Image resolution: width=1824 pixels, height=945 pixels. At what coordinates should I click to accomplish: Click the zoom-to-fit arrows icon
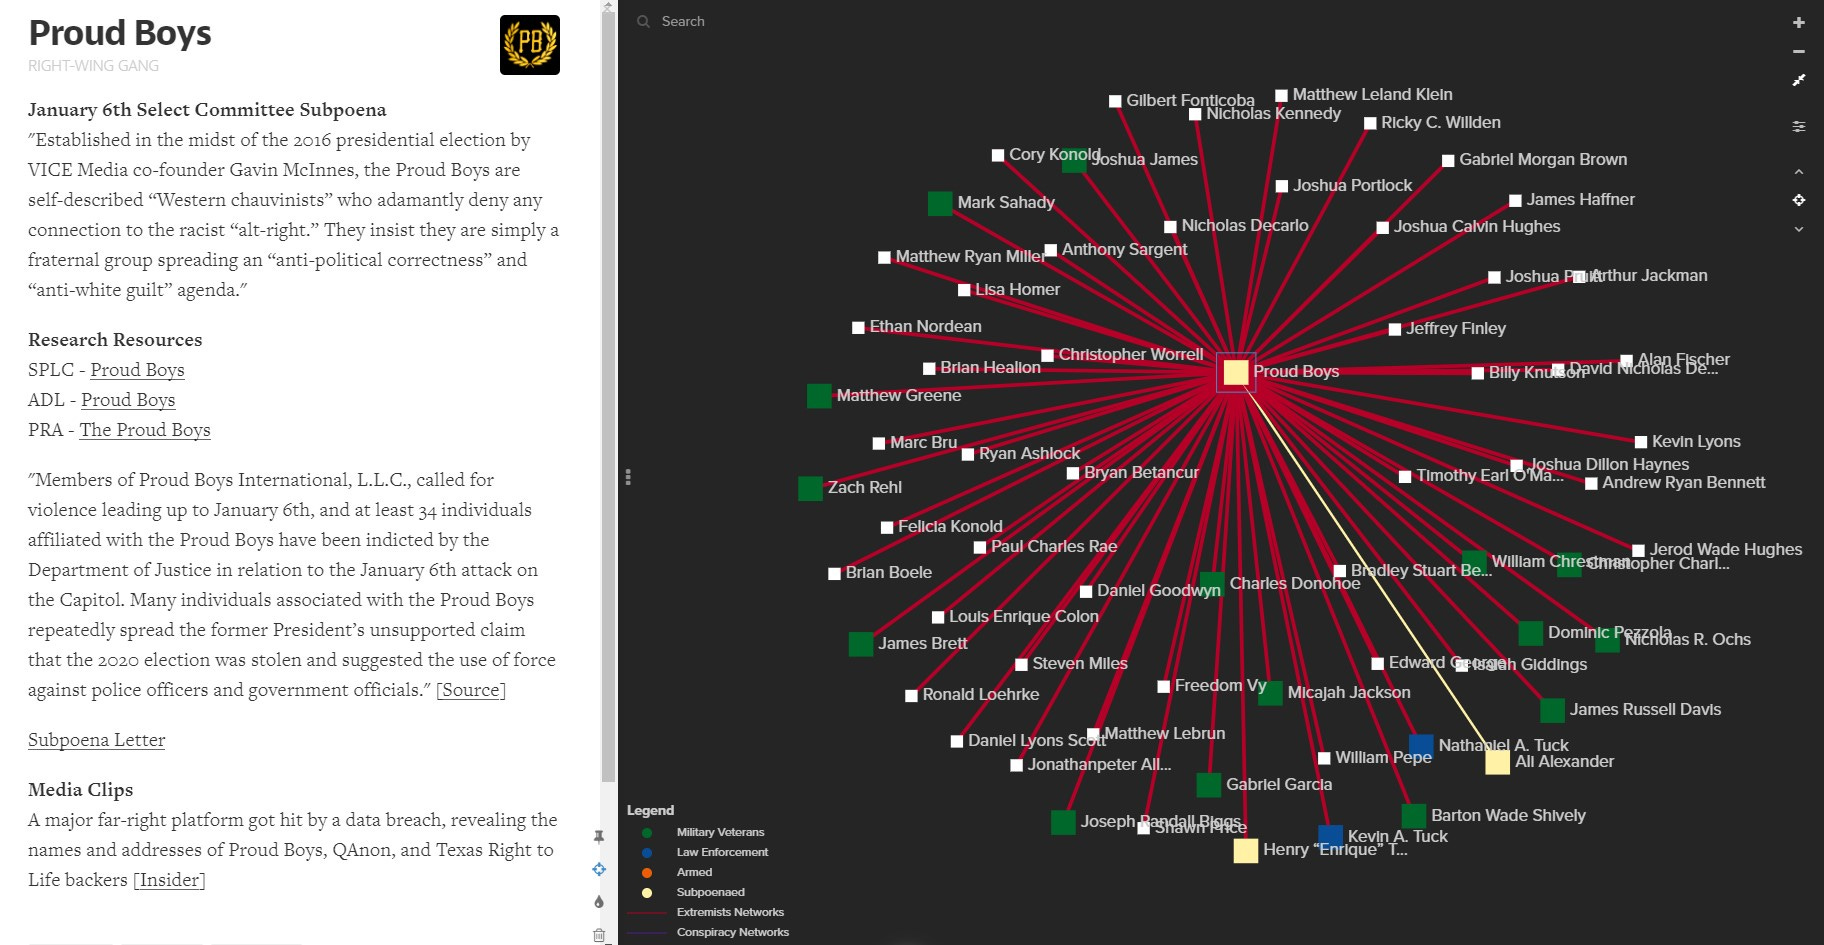pyautogui.click(x=1798, y=80)
